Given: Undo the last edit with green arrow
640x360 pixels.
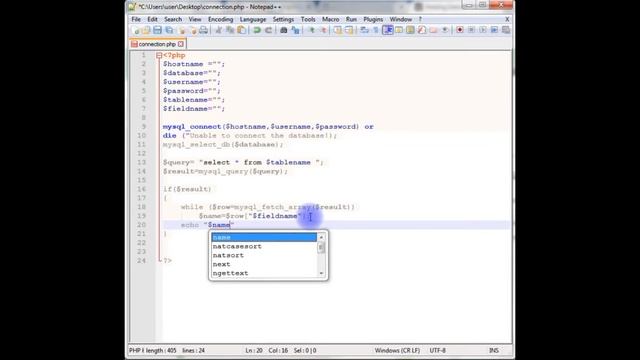Looking at the screenshot, I should pos(257,30).
